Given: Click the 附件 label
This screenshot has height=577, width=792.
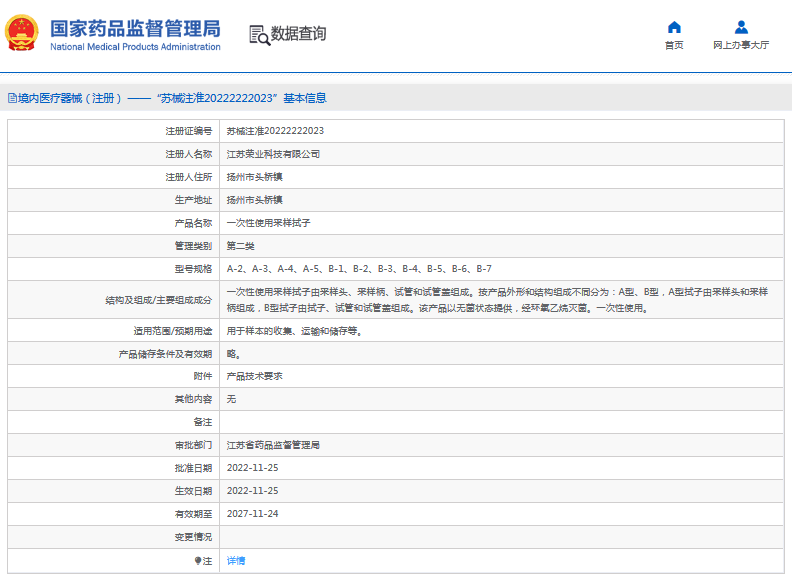Looking at the screenshot, I should pos(203,376).
